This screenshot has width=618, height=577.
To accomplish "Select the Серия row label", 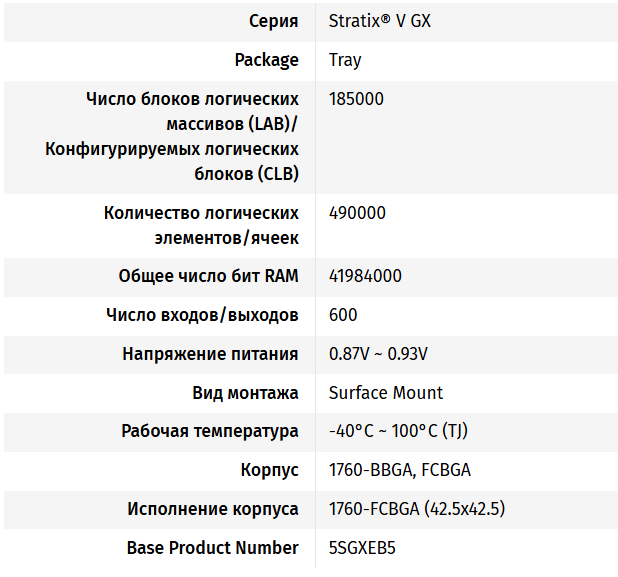I will 274,21.
